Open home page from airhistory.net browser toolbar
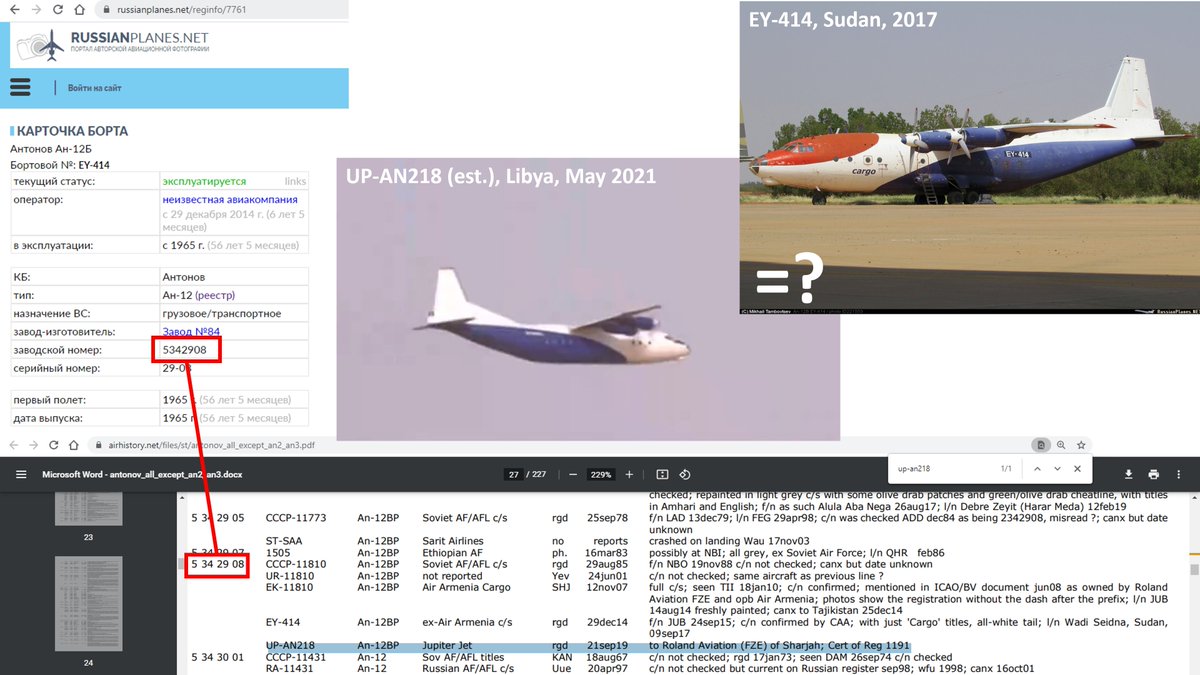The height and width of the screenshot is (675, 1200). [74, 445]
